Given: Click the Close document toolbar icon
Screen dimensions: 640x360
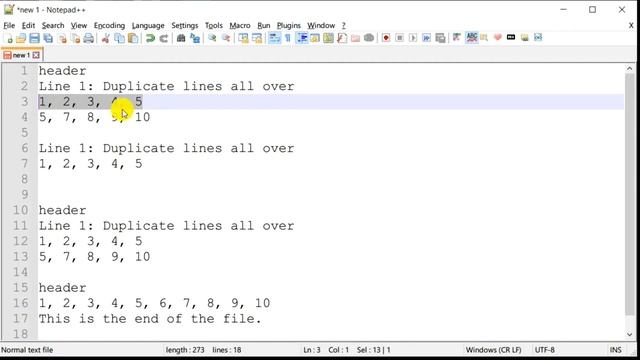Looking at the screenshot, I should click(62, 38).
